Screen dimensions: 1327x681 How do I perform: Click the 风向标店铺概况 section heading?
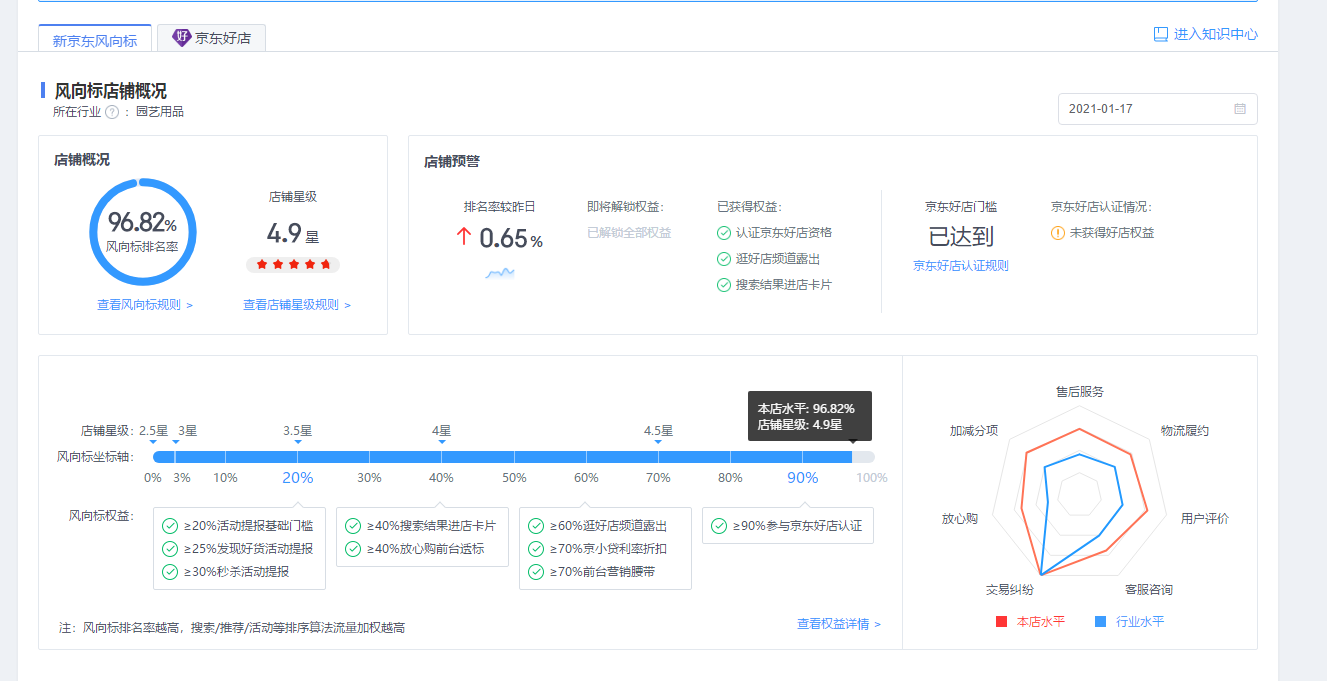pos(110,91)
